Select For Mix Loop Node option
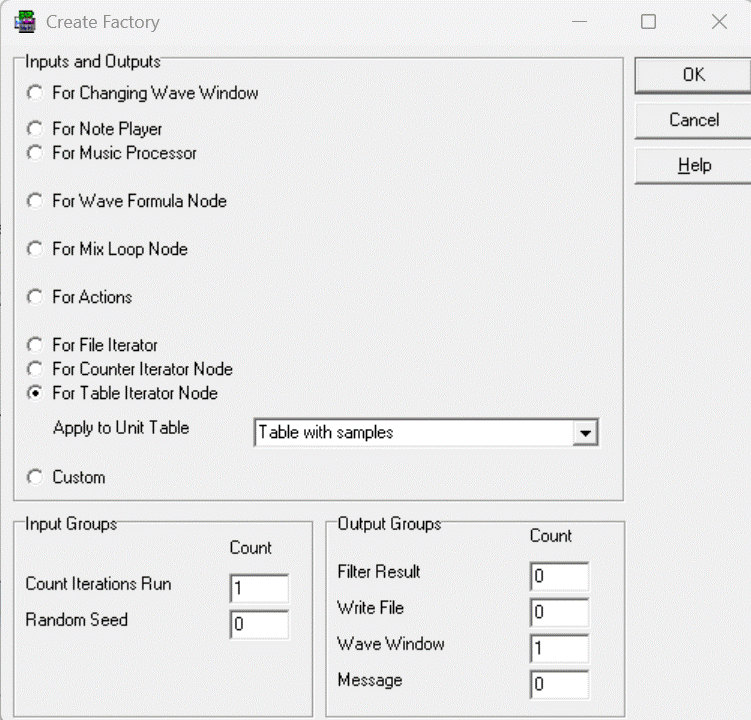751x720 pixels. click(x=36, y=249)
